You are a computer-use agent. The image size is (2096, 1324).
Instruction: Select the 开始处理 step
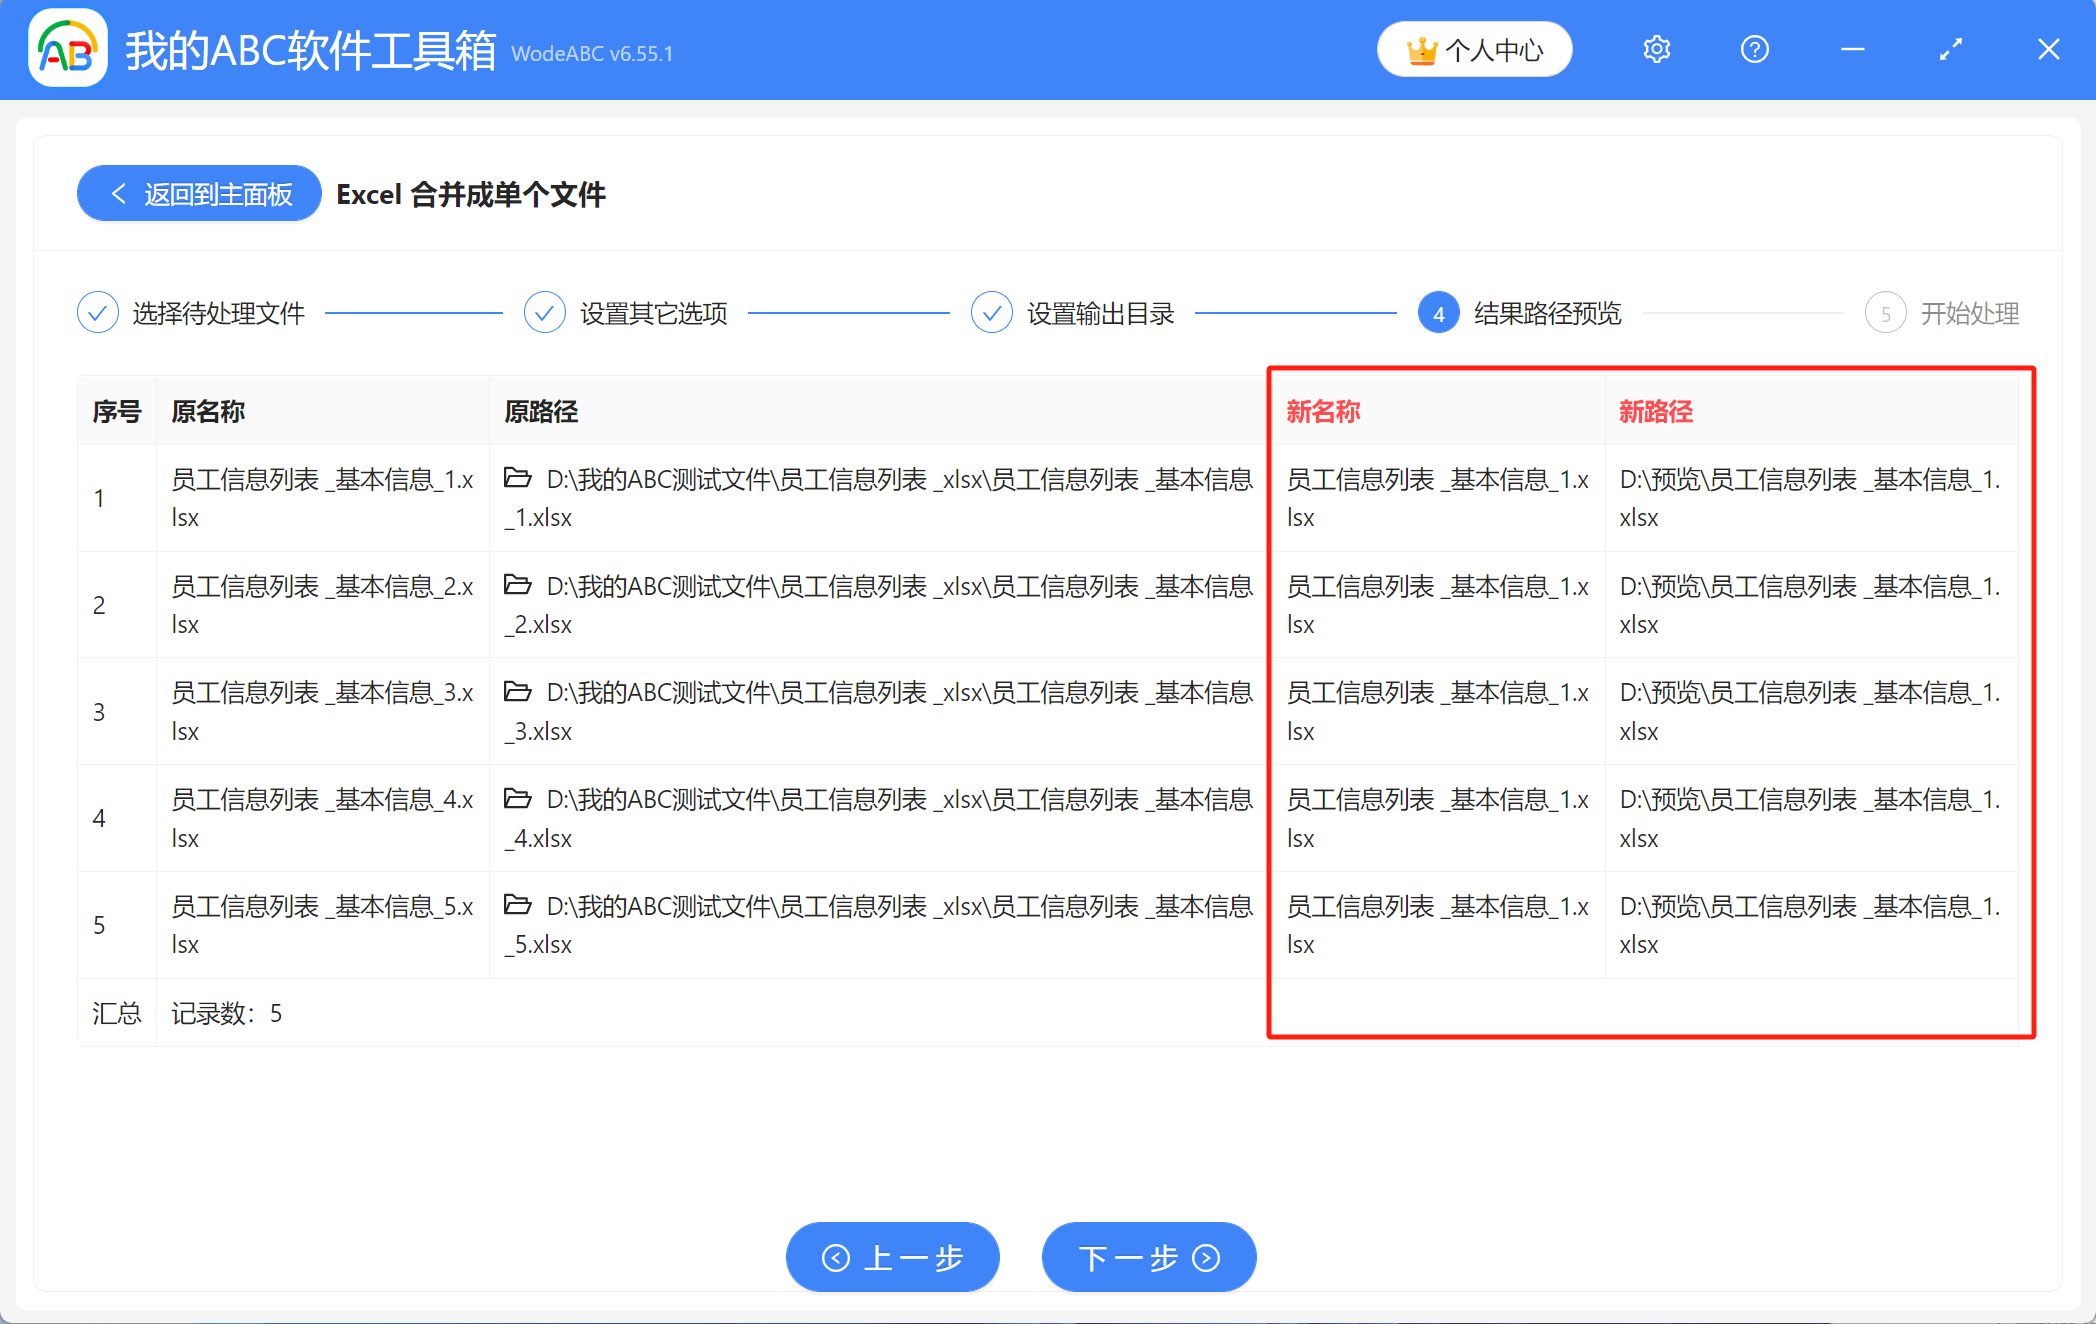1968,312
